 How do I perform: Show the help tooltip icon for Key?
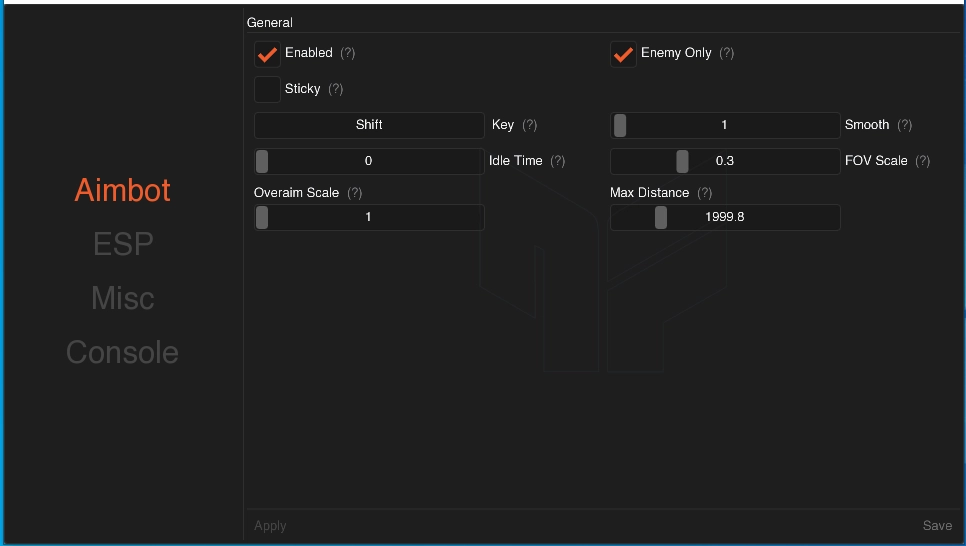pos(529,125)
